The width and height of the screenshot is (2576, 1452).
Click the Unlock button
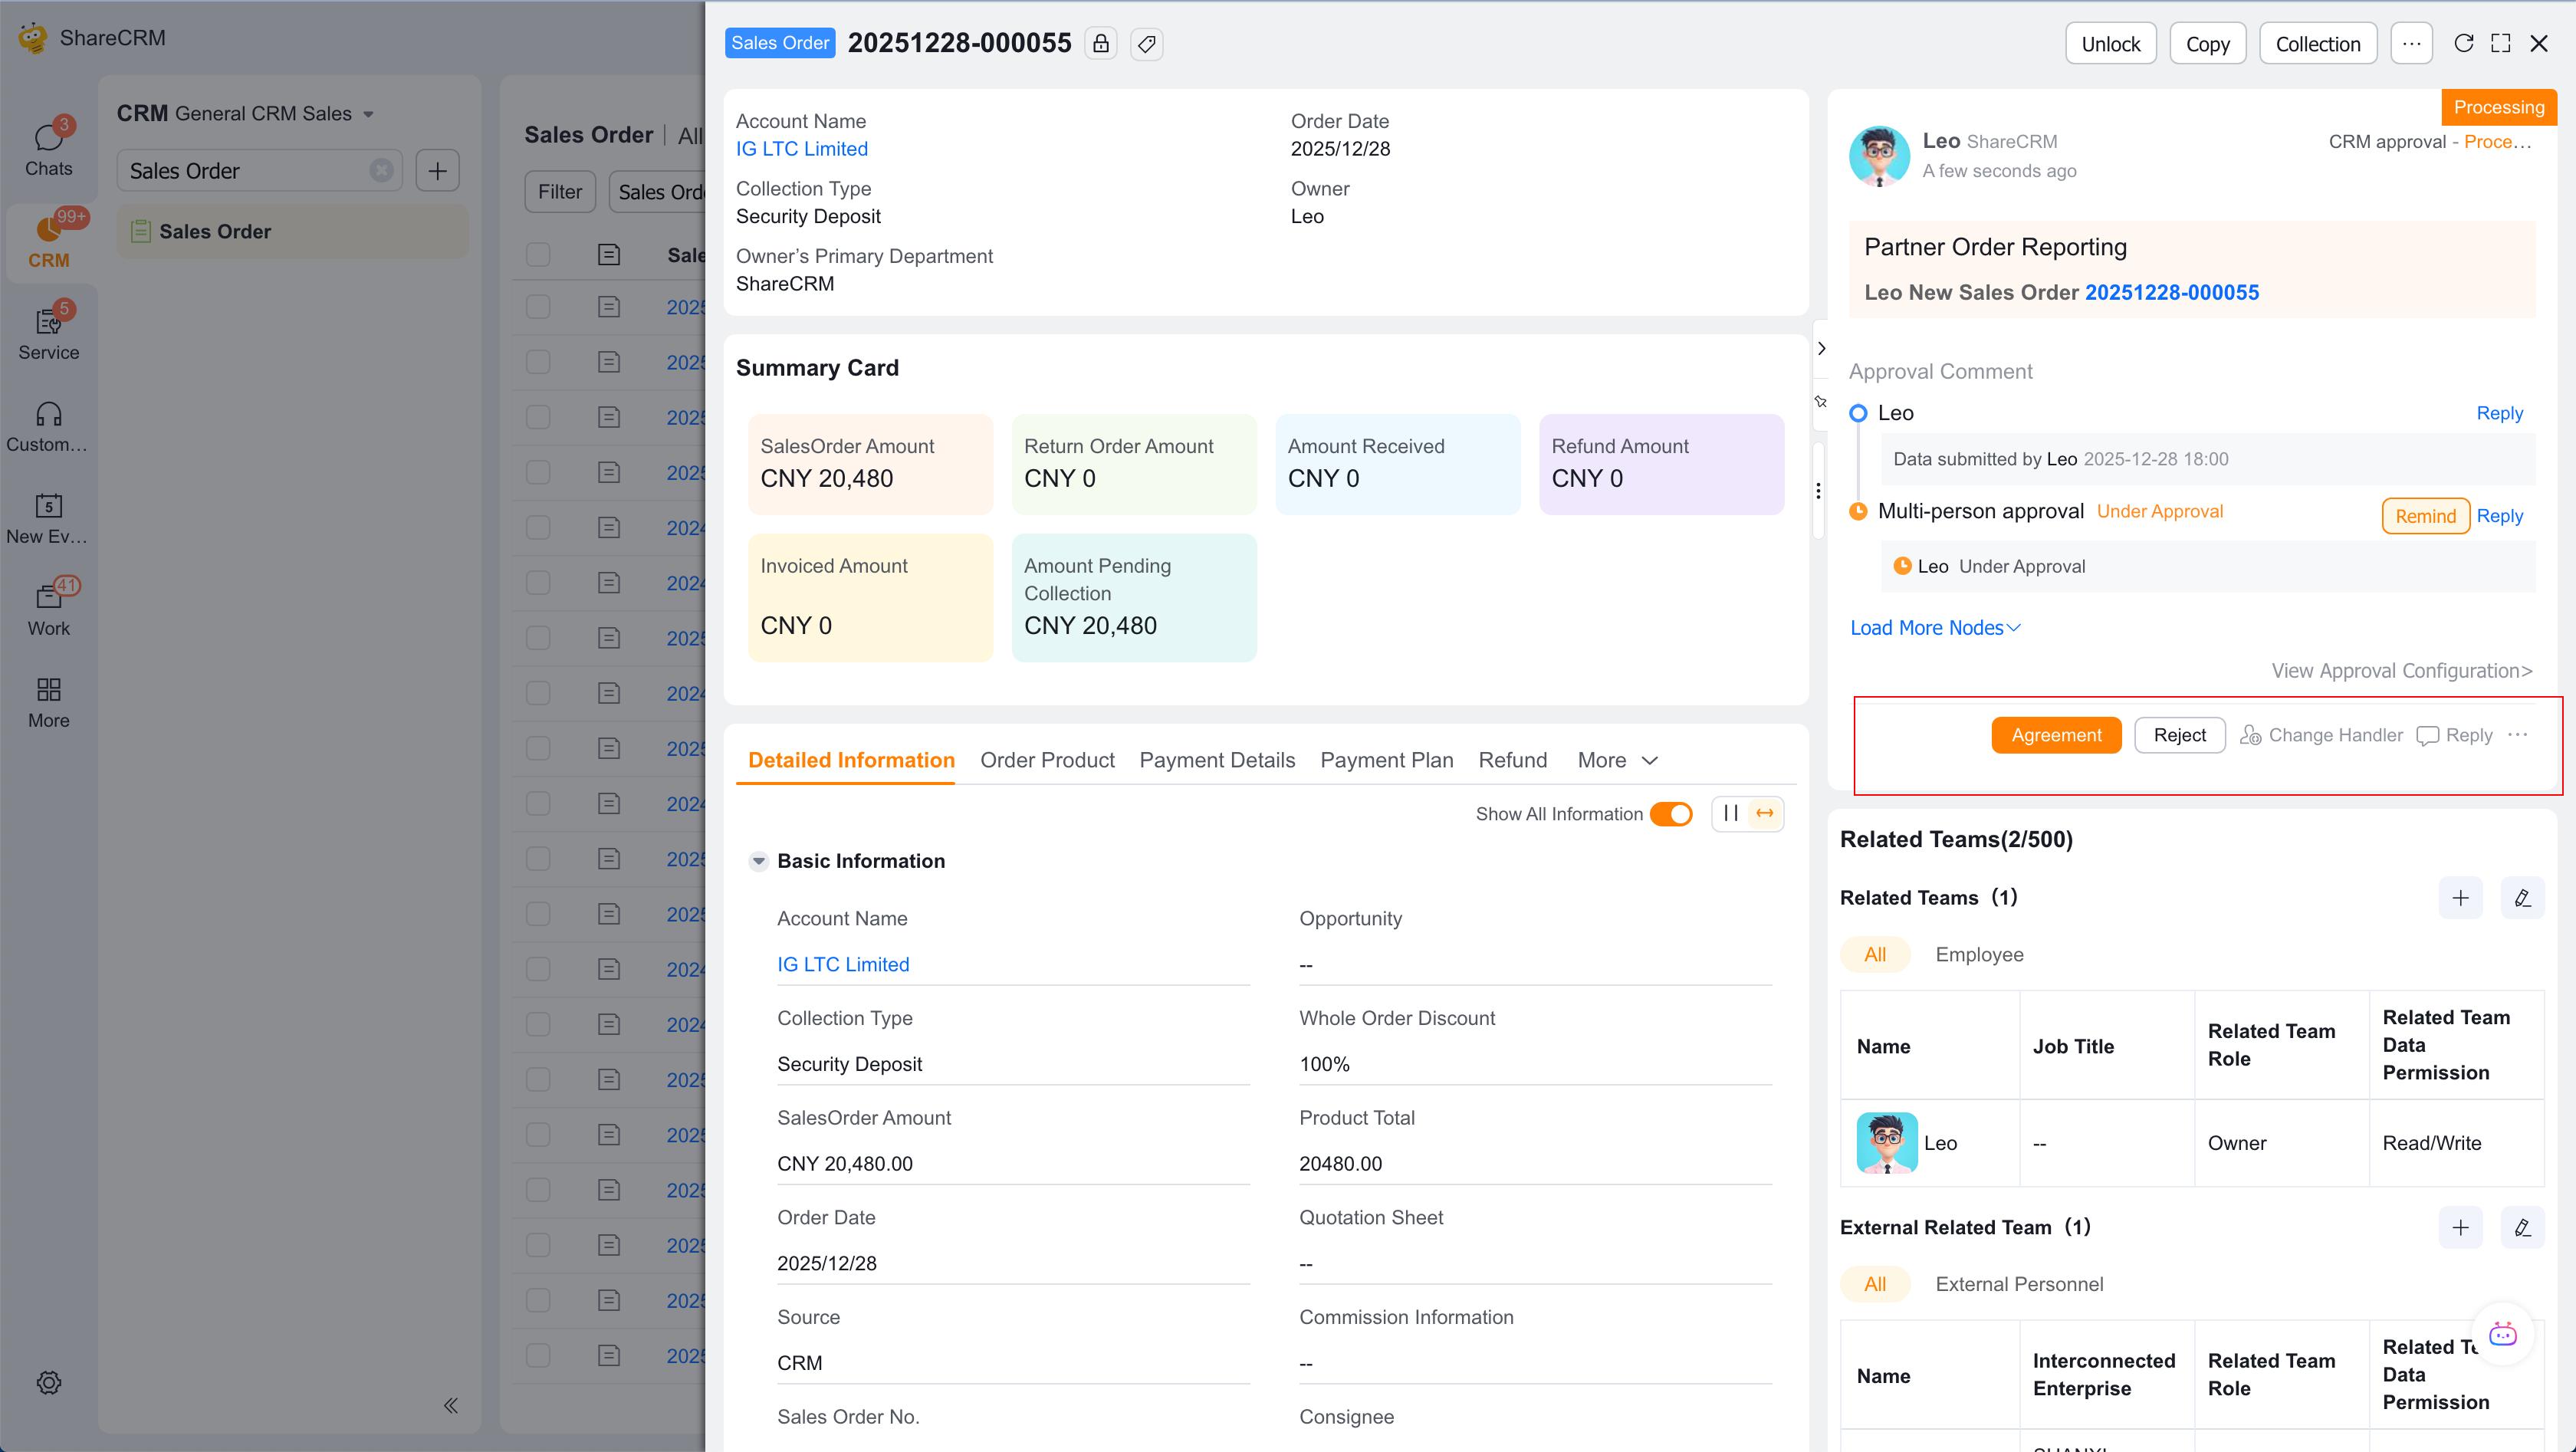2111,44
